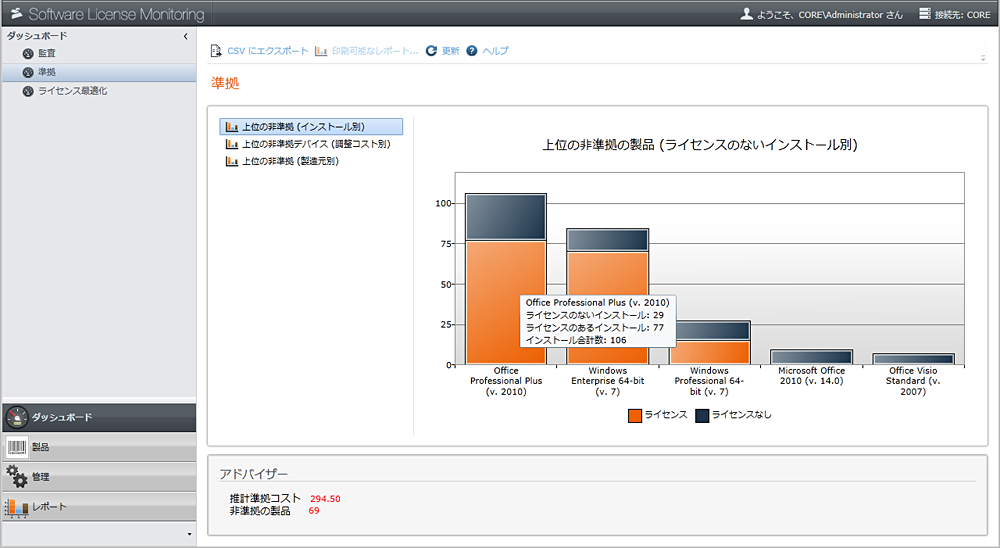Click chart icon beside 上位の非準拠デバイス
1000x548 pixels.
coord(232,144)
